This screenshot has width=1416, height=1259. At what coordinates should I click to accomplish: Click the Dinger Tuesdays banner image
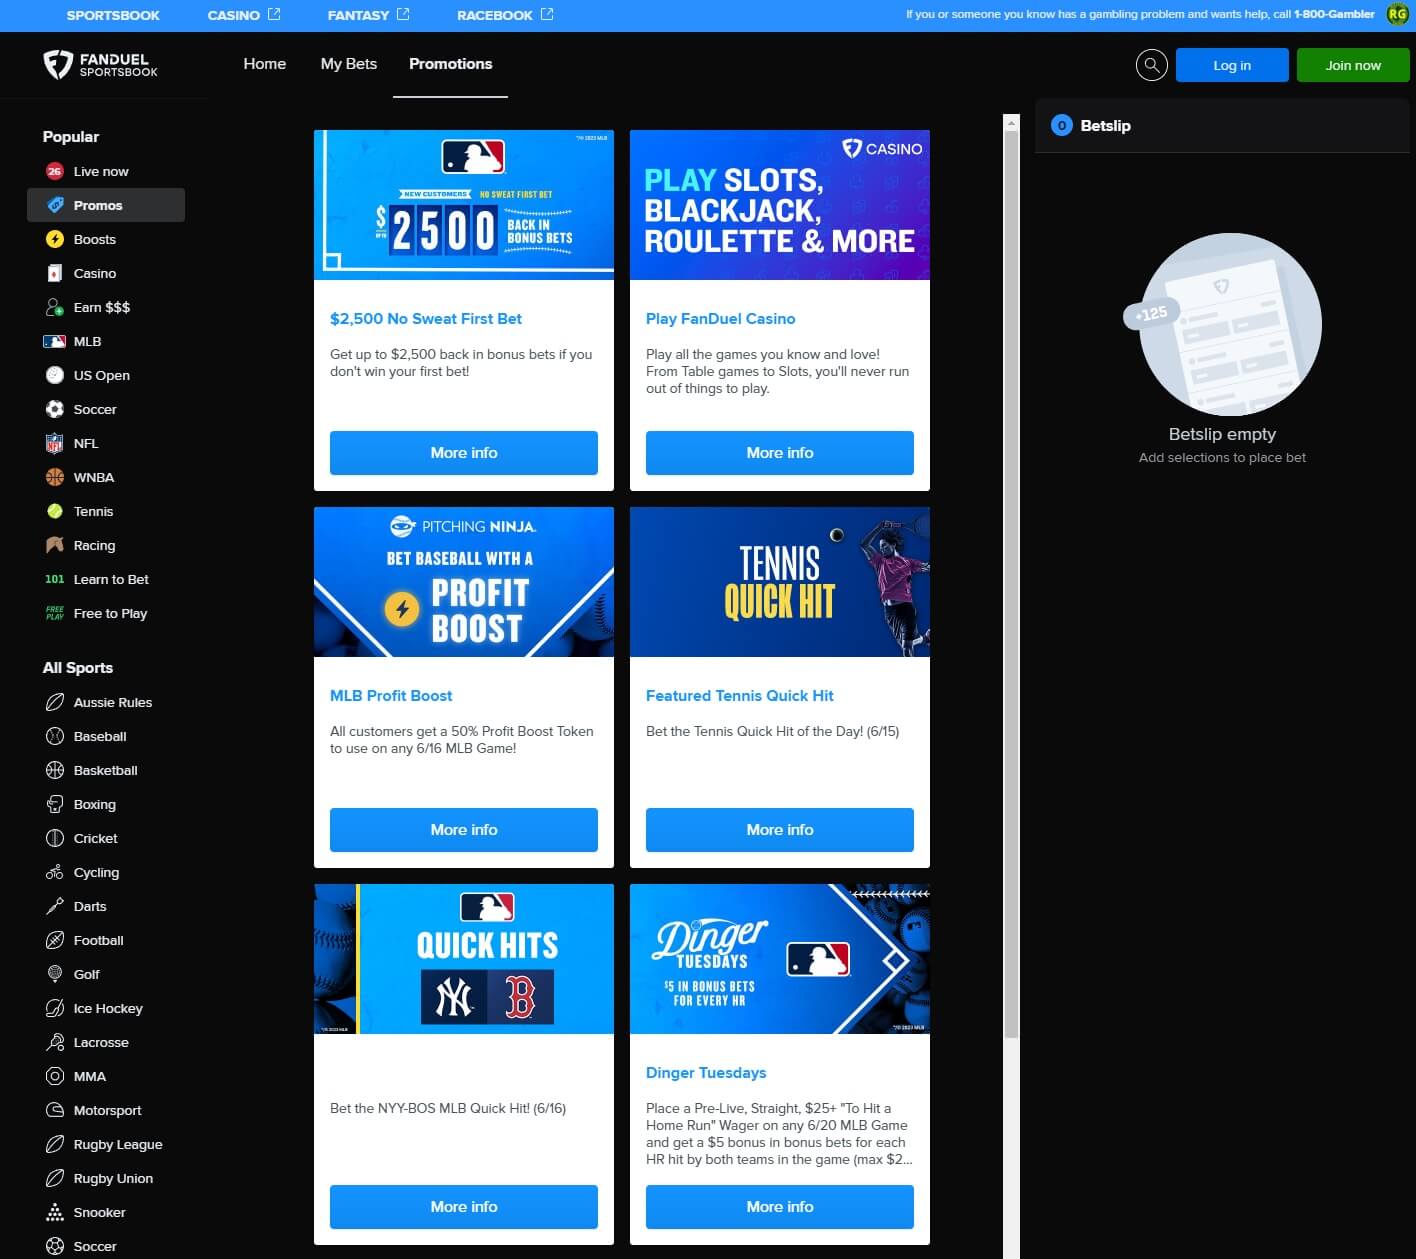pyautogui.click(x=780, y=959)
